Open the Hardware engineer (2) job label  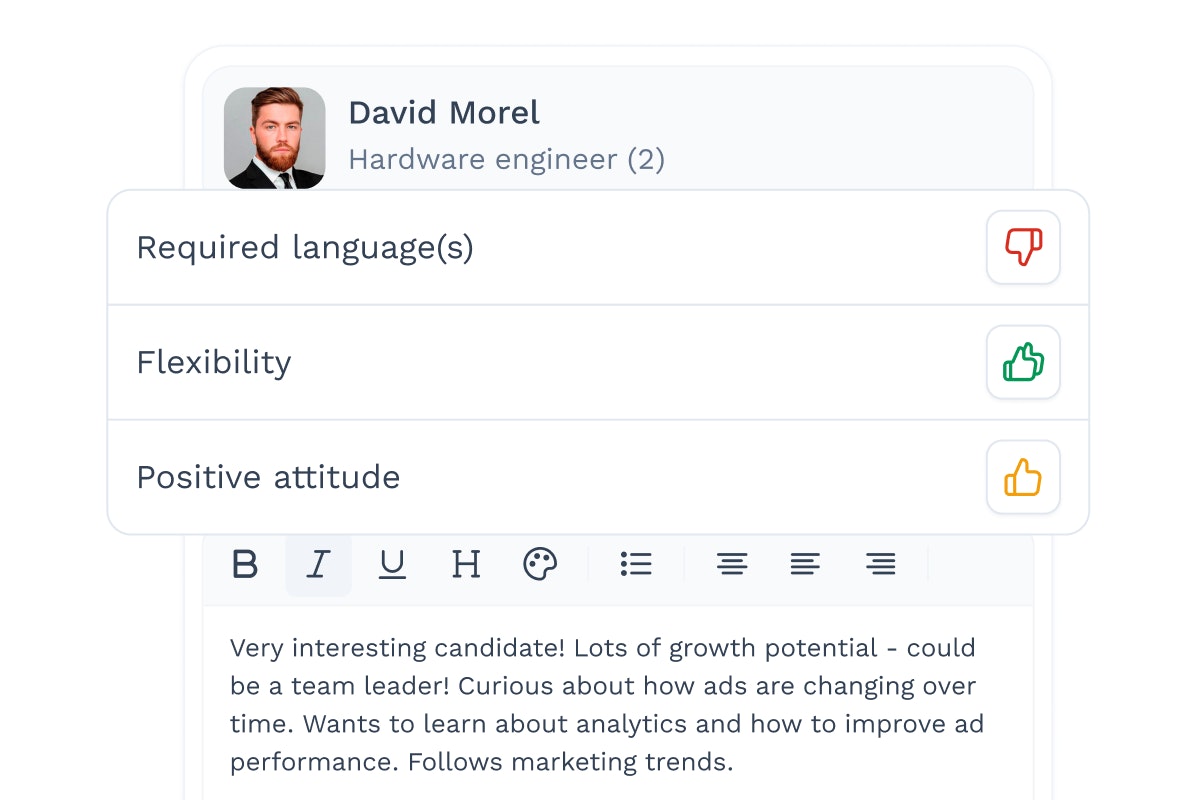pyautogui.click(x=507, y=159)
